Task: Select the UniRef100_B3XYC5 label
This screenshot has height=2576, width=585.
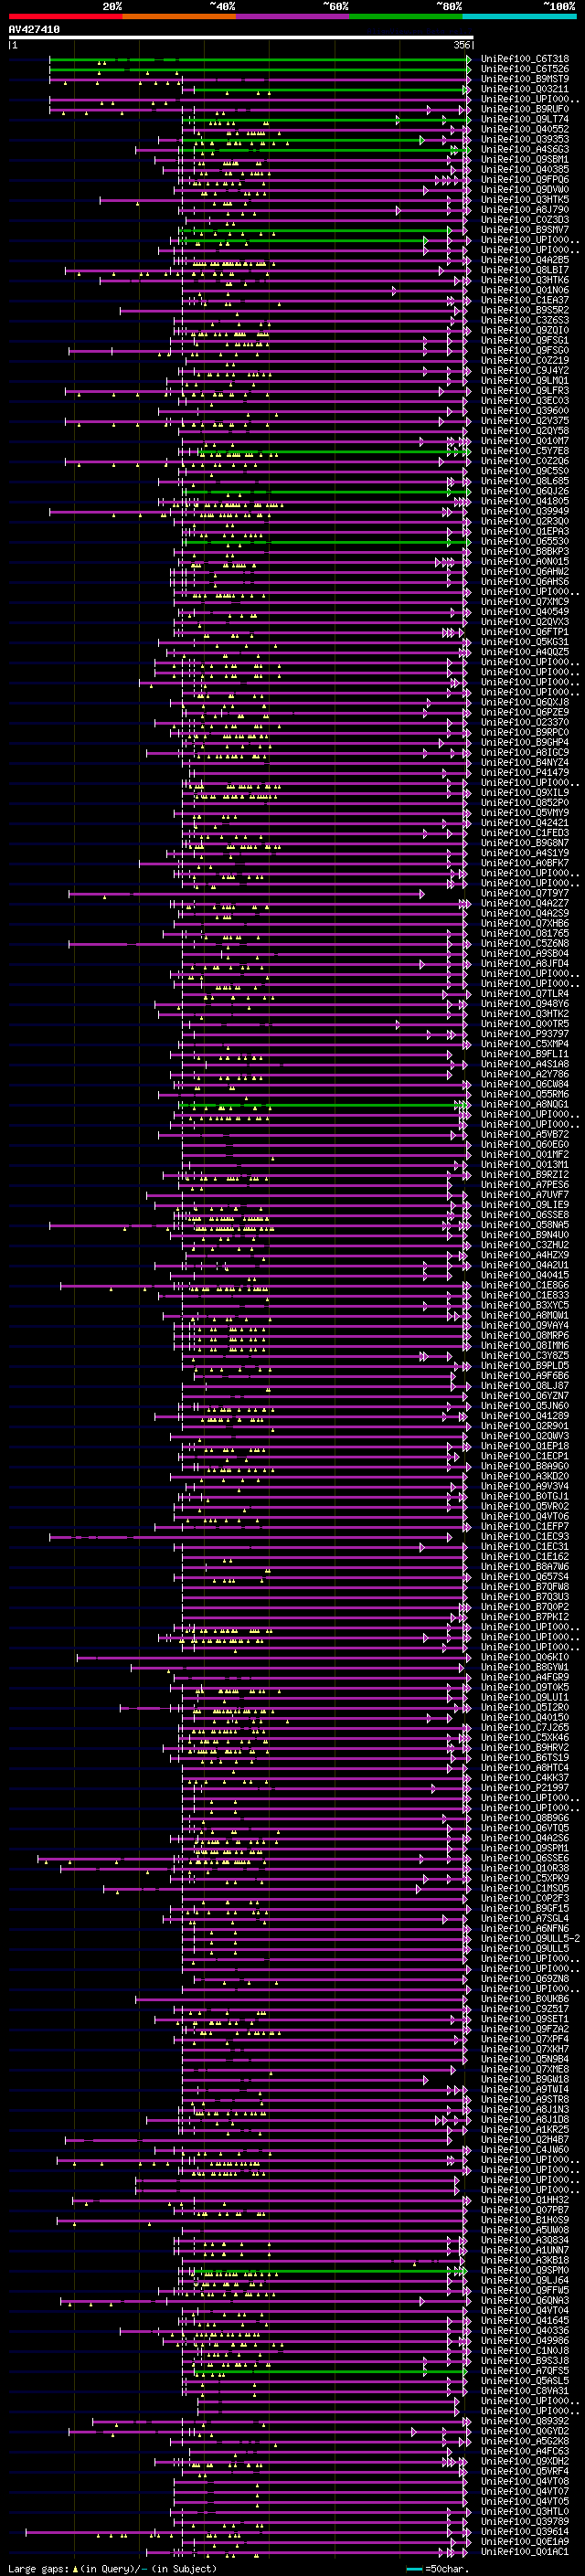Action: [525, 1305]
